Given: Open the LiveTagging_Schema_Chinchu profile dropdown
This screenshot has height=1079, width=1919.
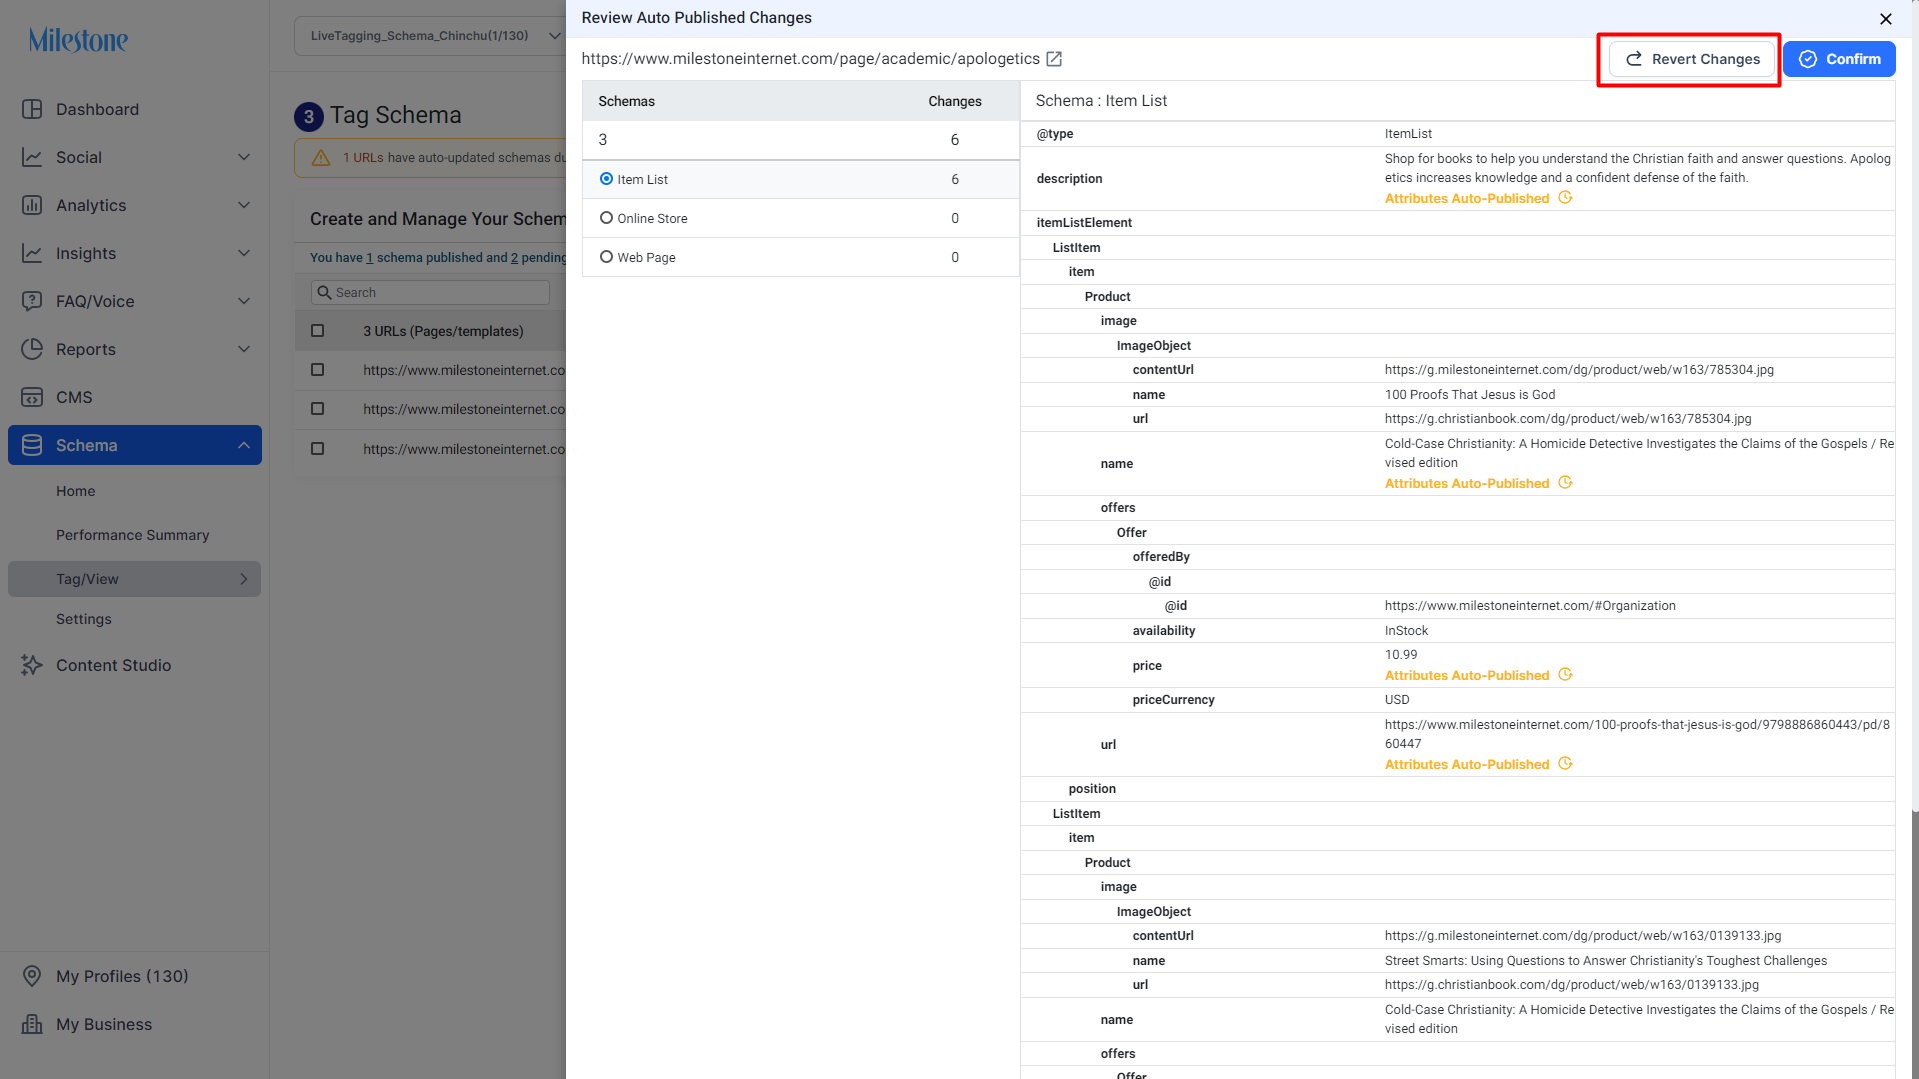Looking at the screenshot, I should tap(430, 36).
